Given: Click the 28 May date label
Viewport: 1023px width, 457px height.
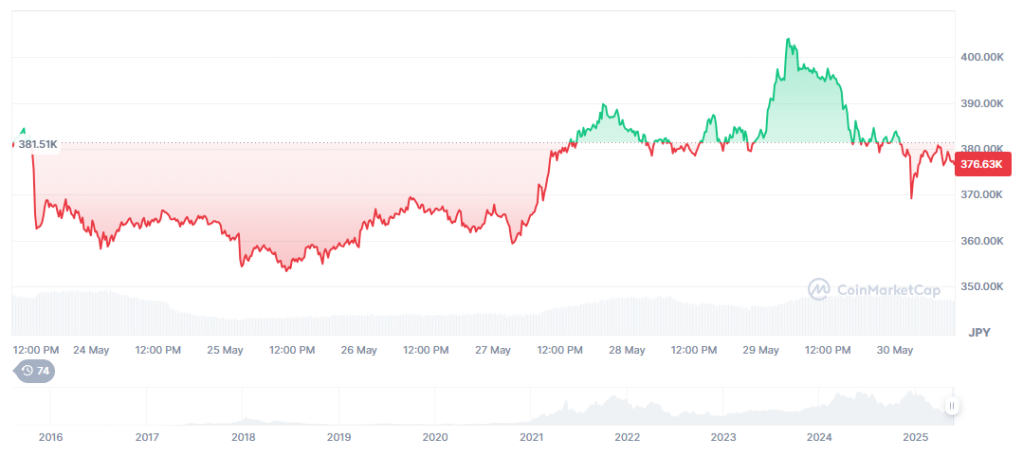Looking at the screenshot, I should click(627, 350).
